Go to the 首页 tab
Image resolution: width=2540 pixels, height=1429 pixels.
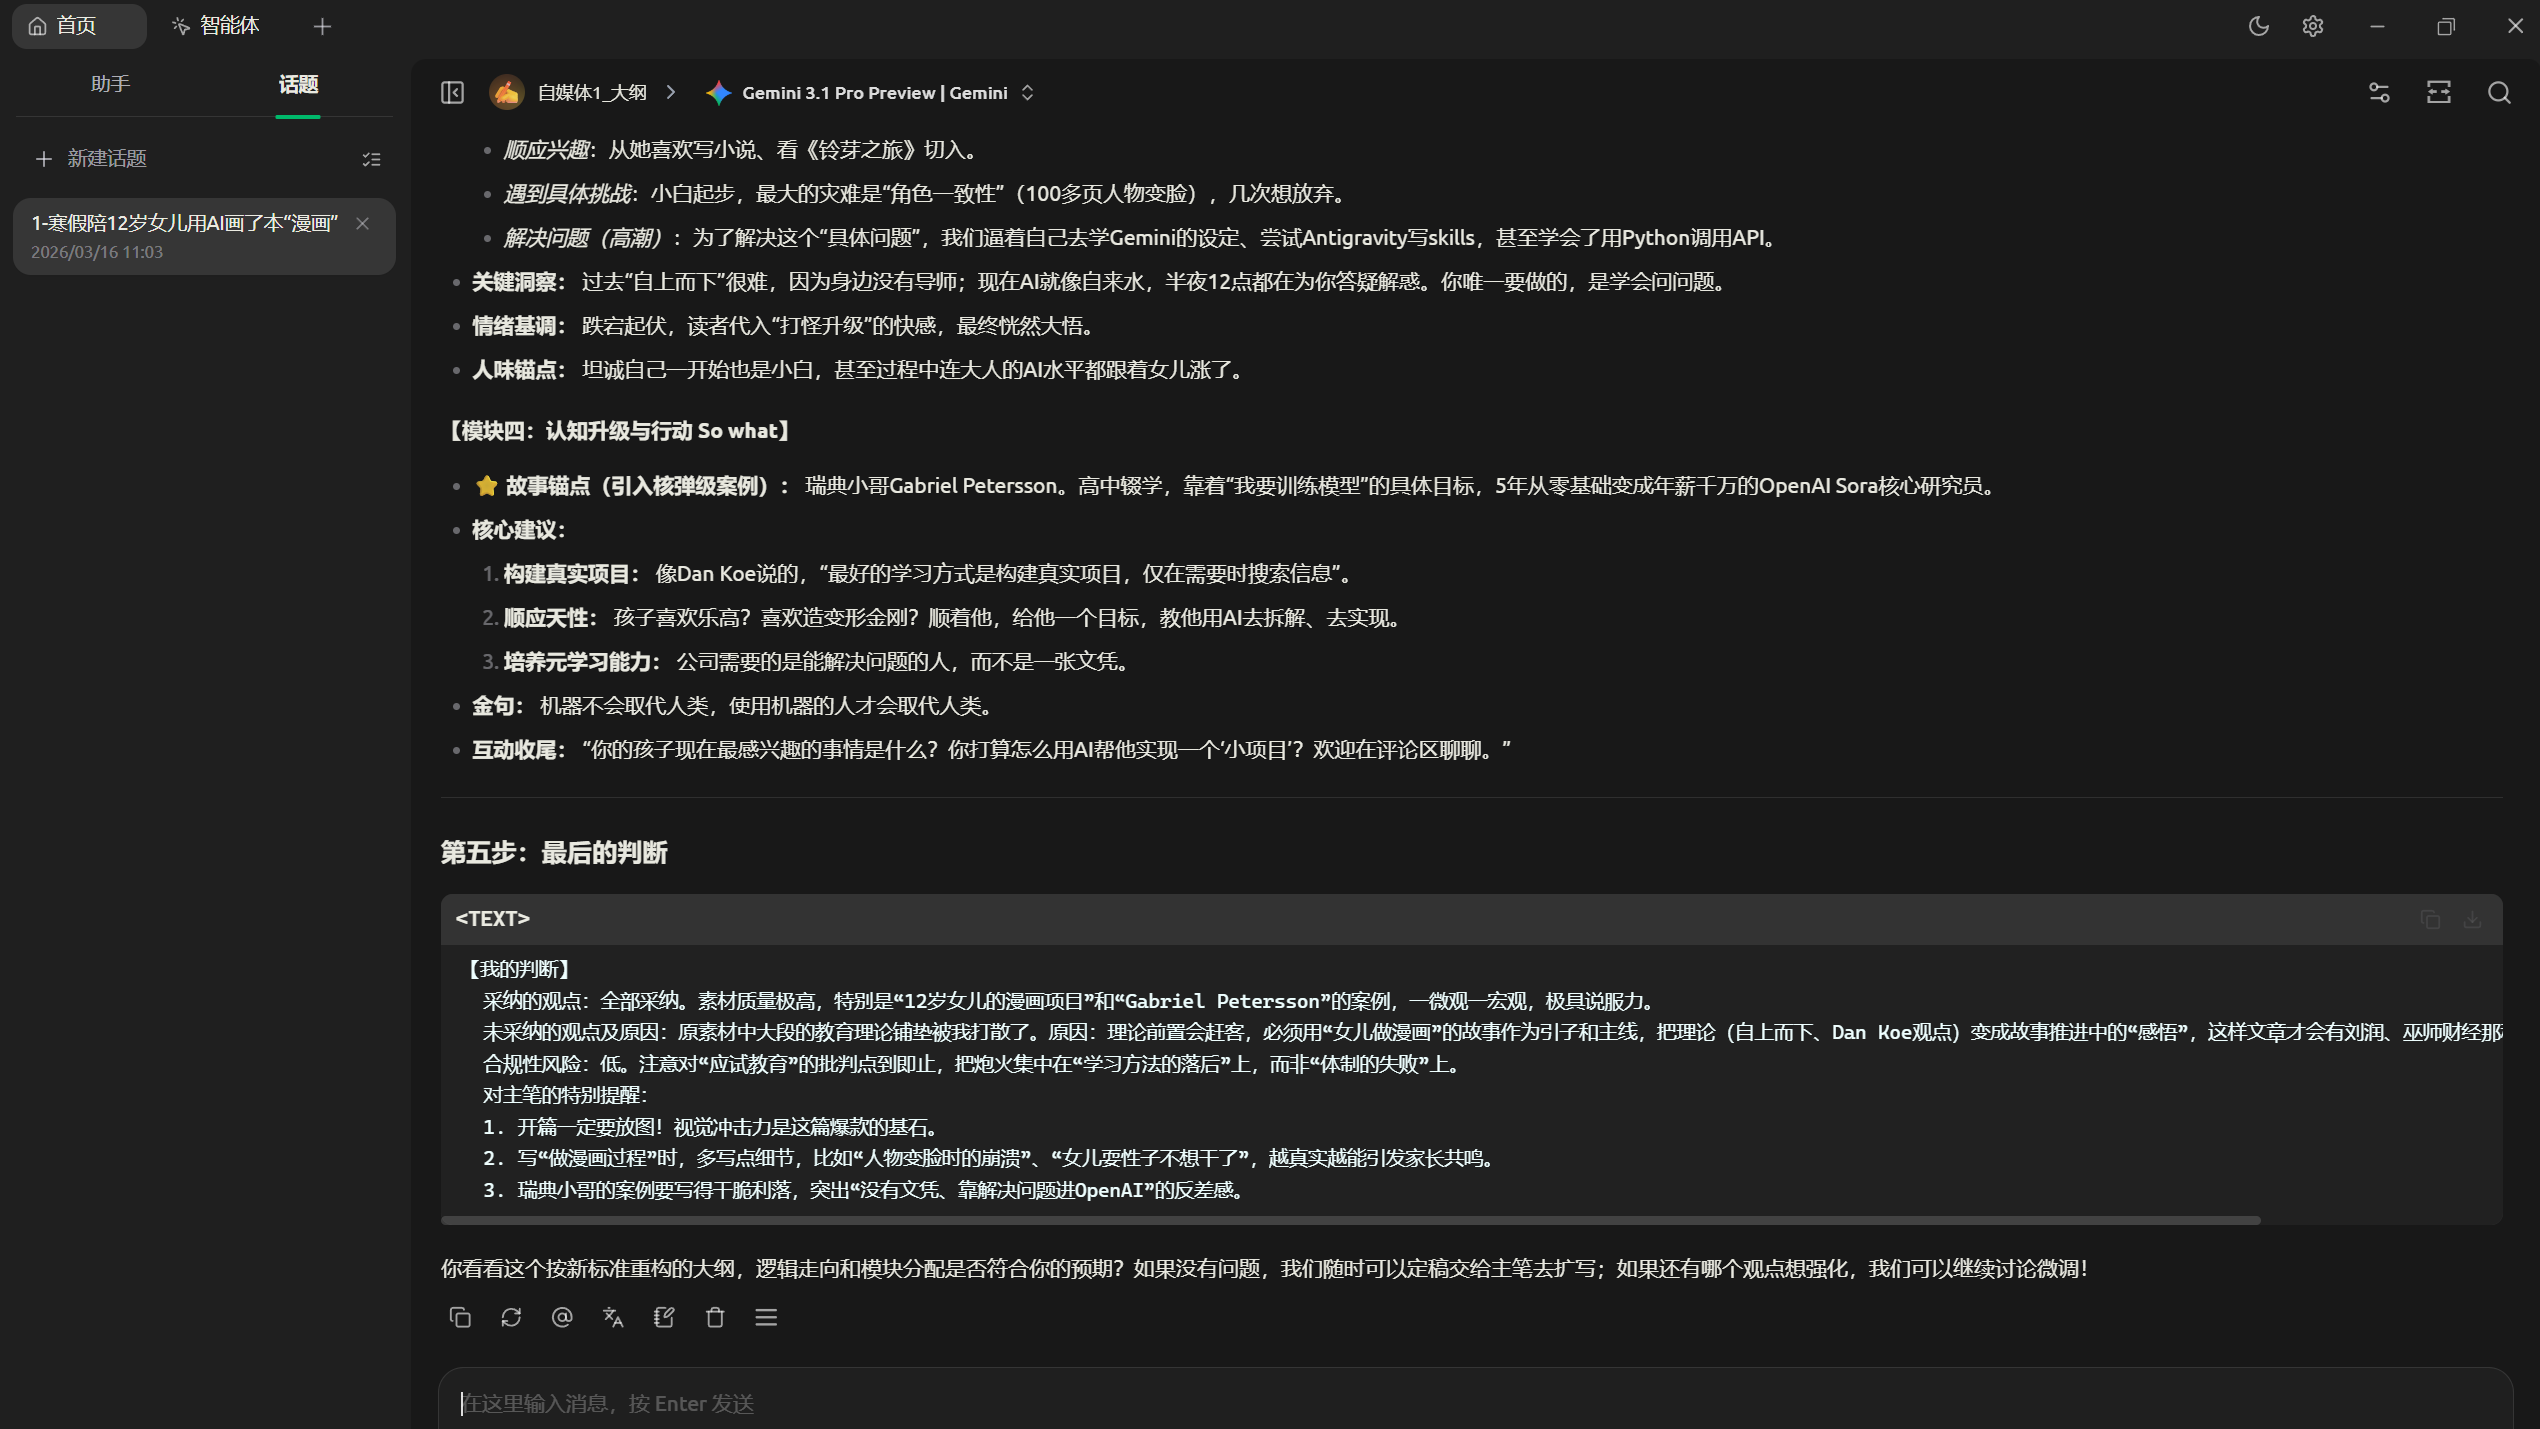pyautogui.click(x=78, y=26)
